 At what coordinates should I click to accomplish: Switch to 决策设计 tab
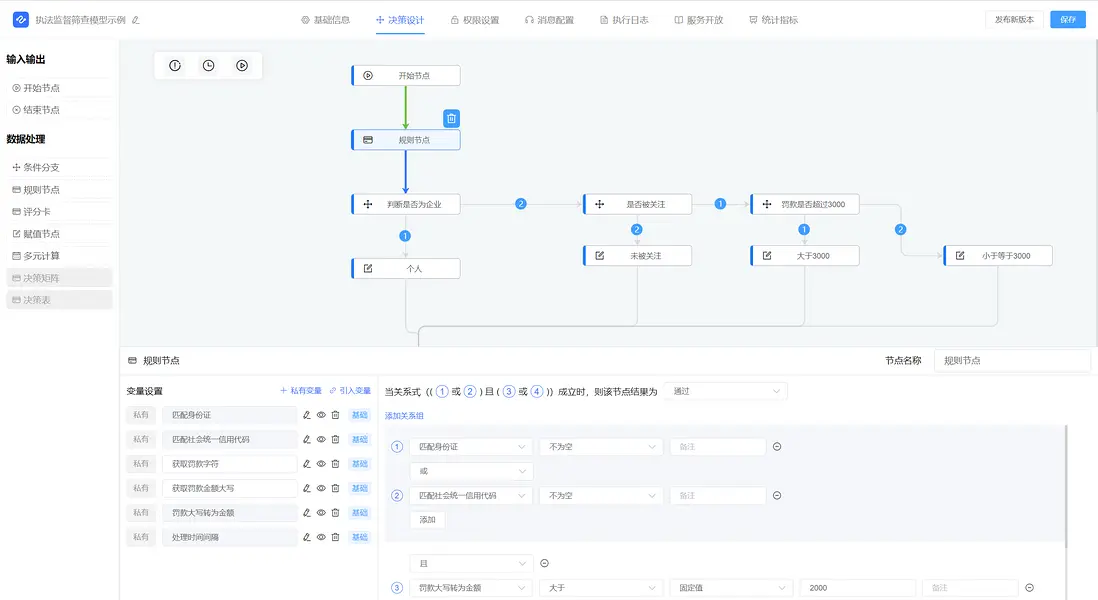[x=400, y=20]
